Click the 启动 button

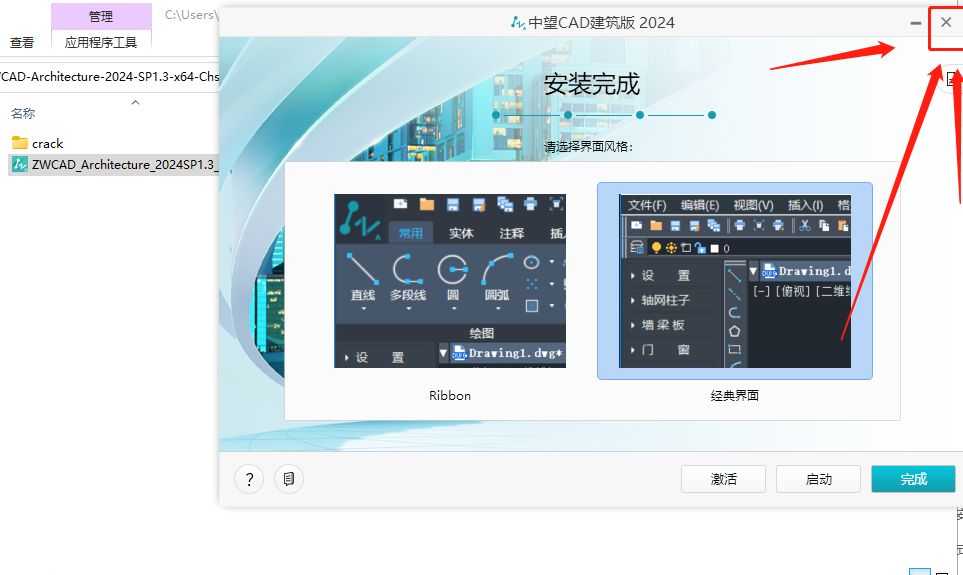click(818, 479)
